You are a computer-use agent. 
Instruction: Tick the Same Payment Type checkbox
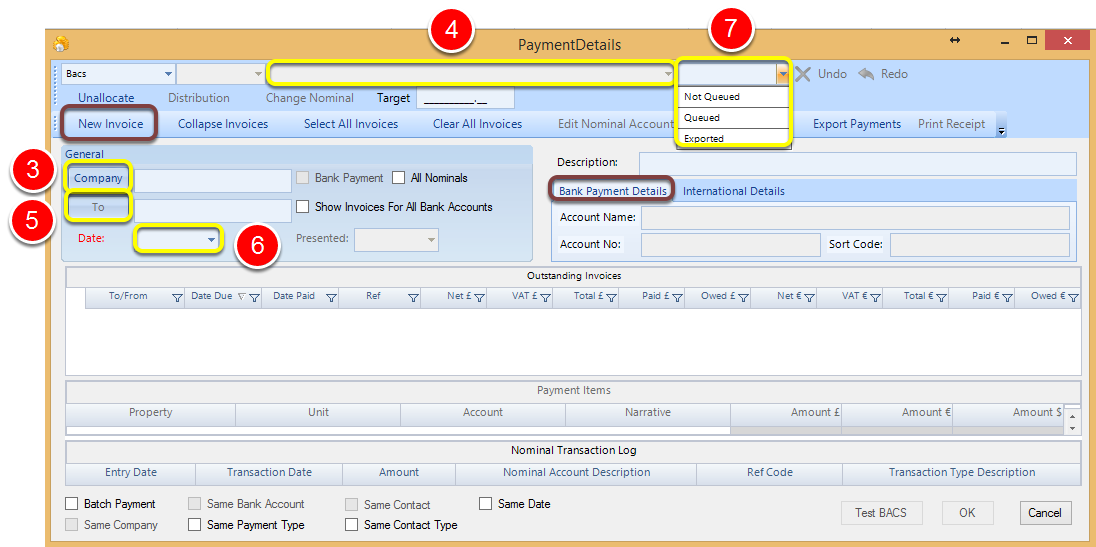coord(194,525)
